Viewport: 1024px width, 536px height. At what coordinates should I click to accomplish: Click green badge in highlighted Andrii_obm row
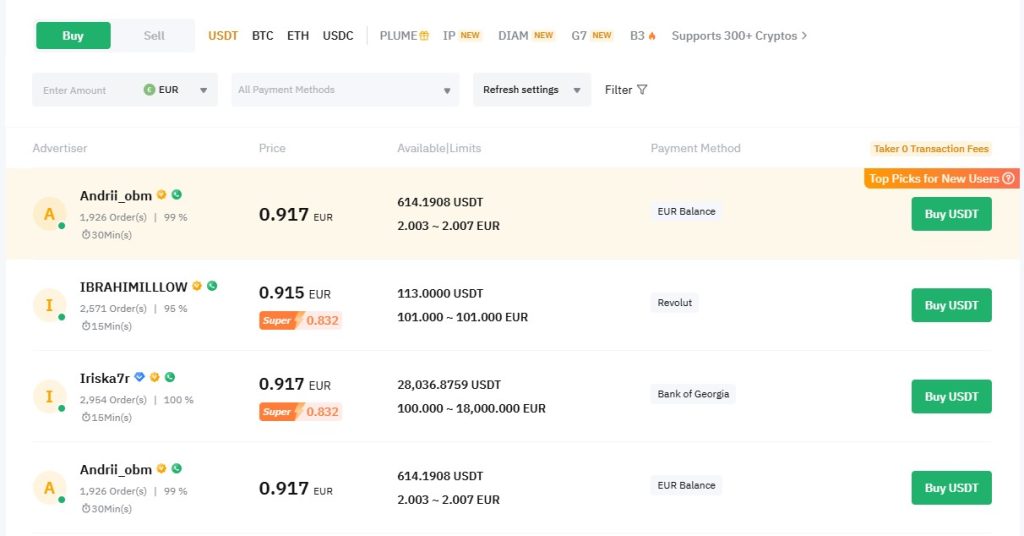(x=176, y=194)
